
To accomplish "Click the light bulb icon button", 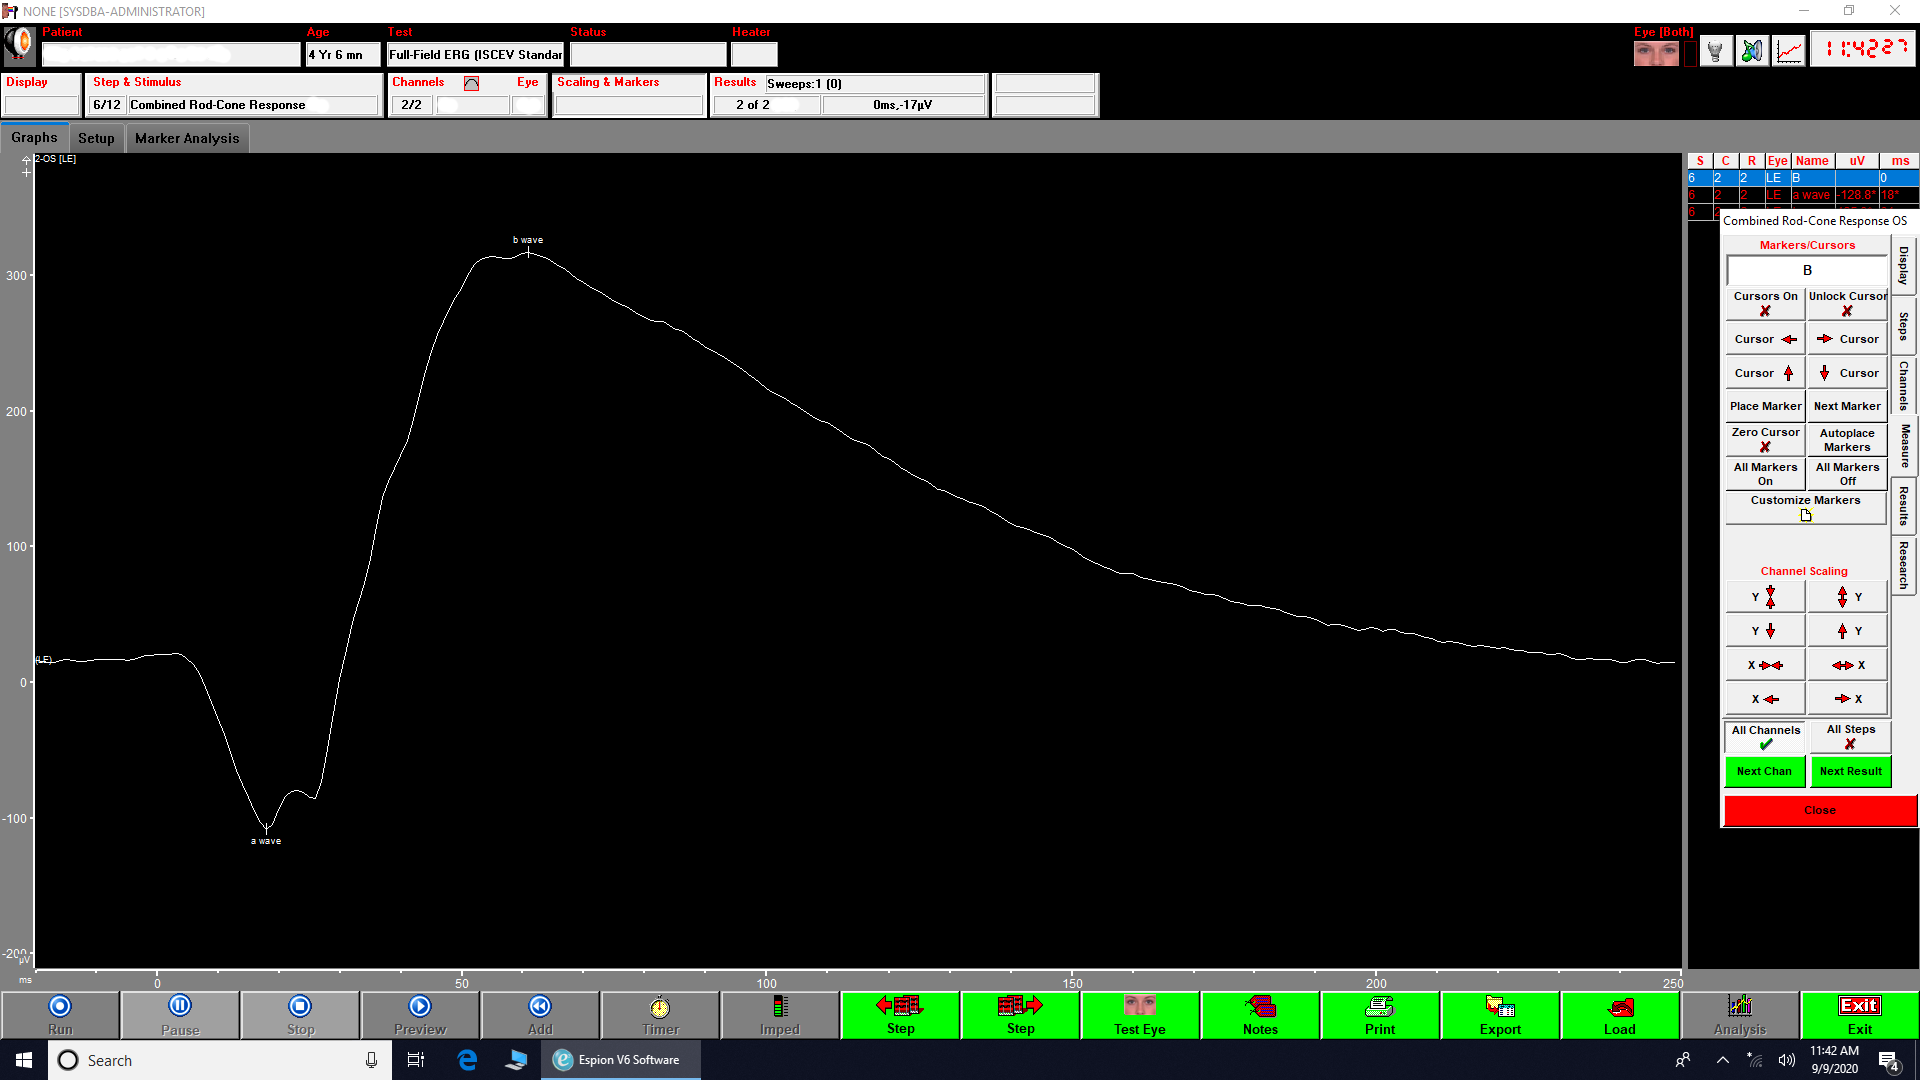I will (1716, 50).
